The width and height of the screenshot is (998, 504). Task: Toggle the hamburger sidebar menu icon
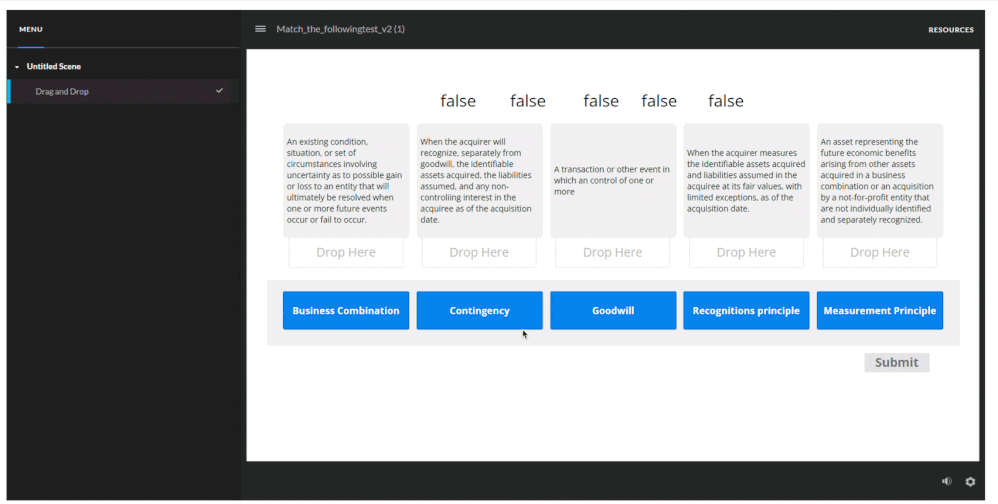click(x=260, y=29)
